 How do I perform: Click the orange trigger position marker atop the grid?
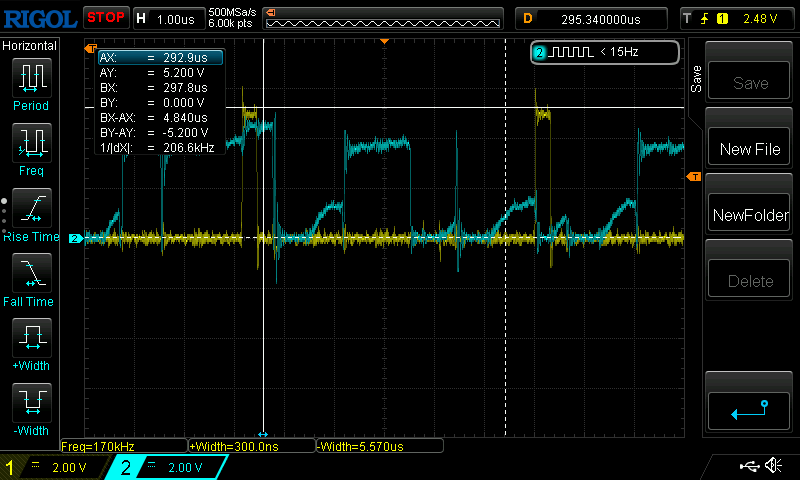[385, 41]
